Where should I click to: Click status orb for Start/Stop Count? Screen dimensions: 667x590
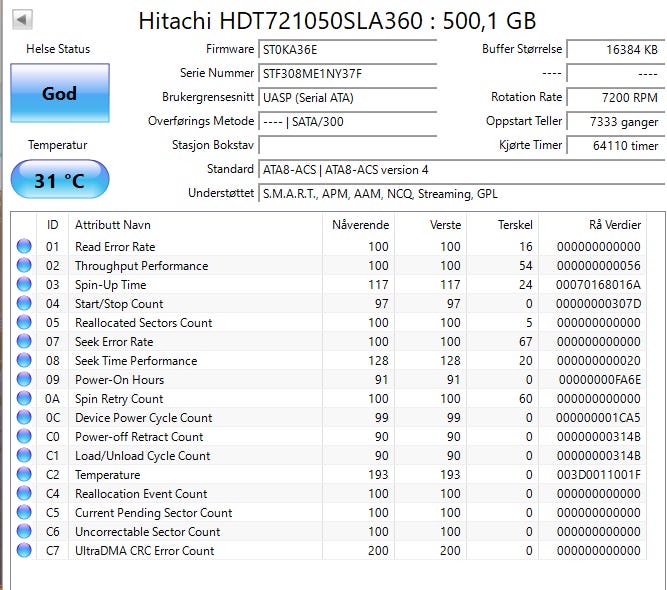(24, 303)
